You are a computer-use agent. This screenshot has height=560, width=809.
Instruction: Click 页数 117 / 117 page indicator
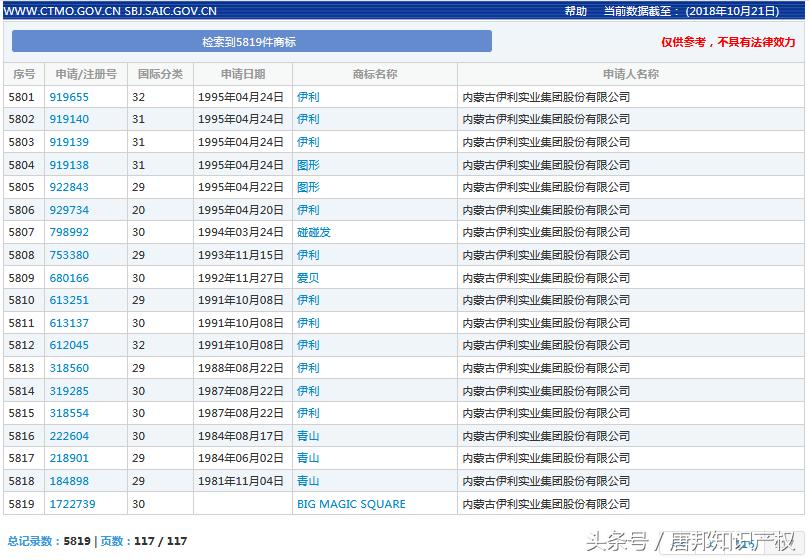coord(143,541)
